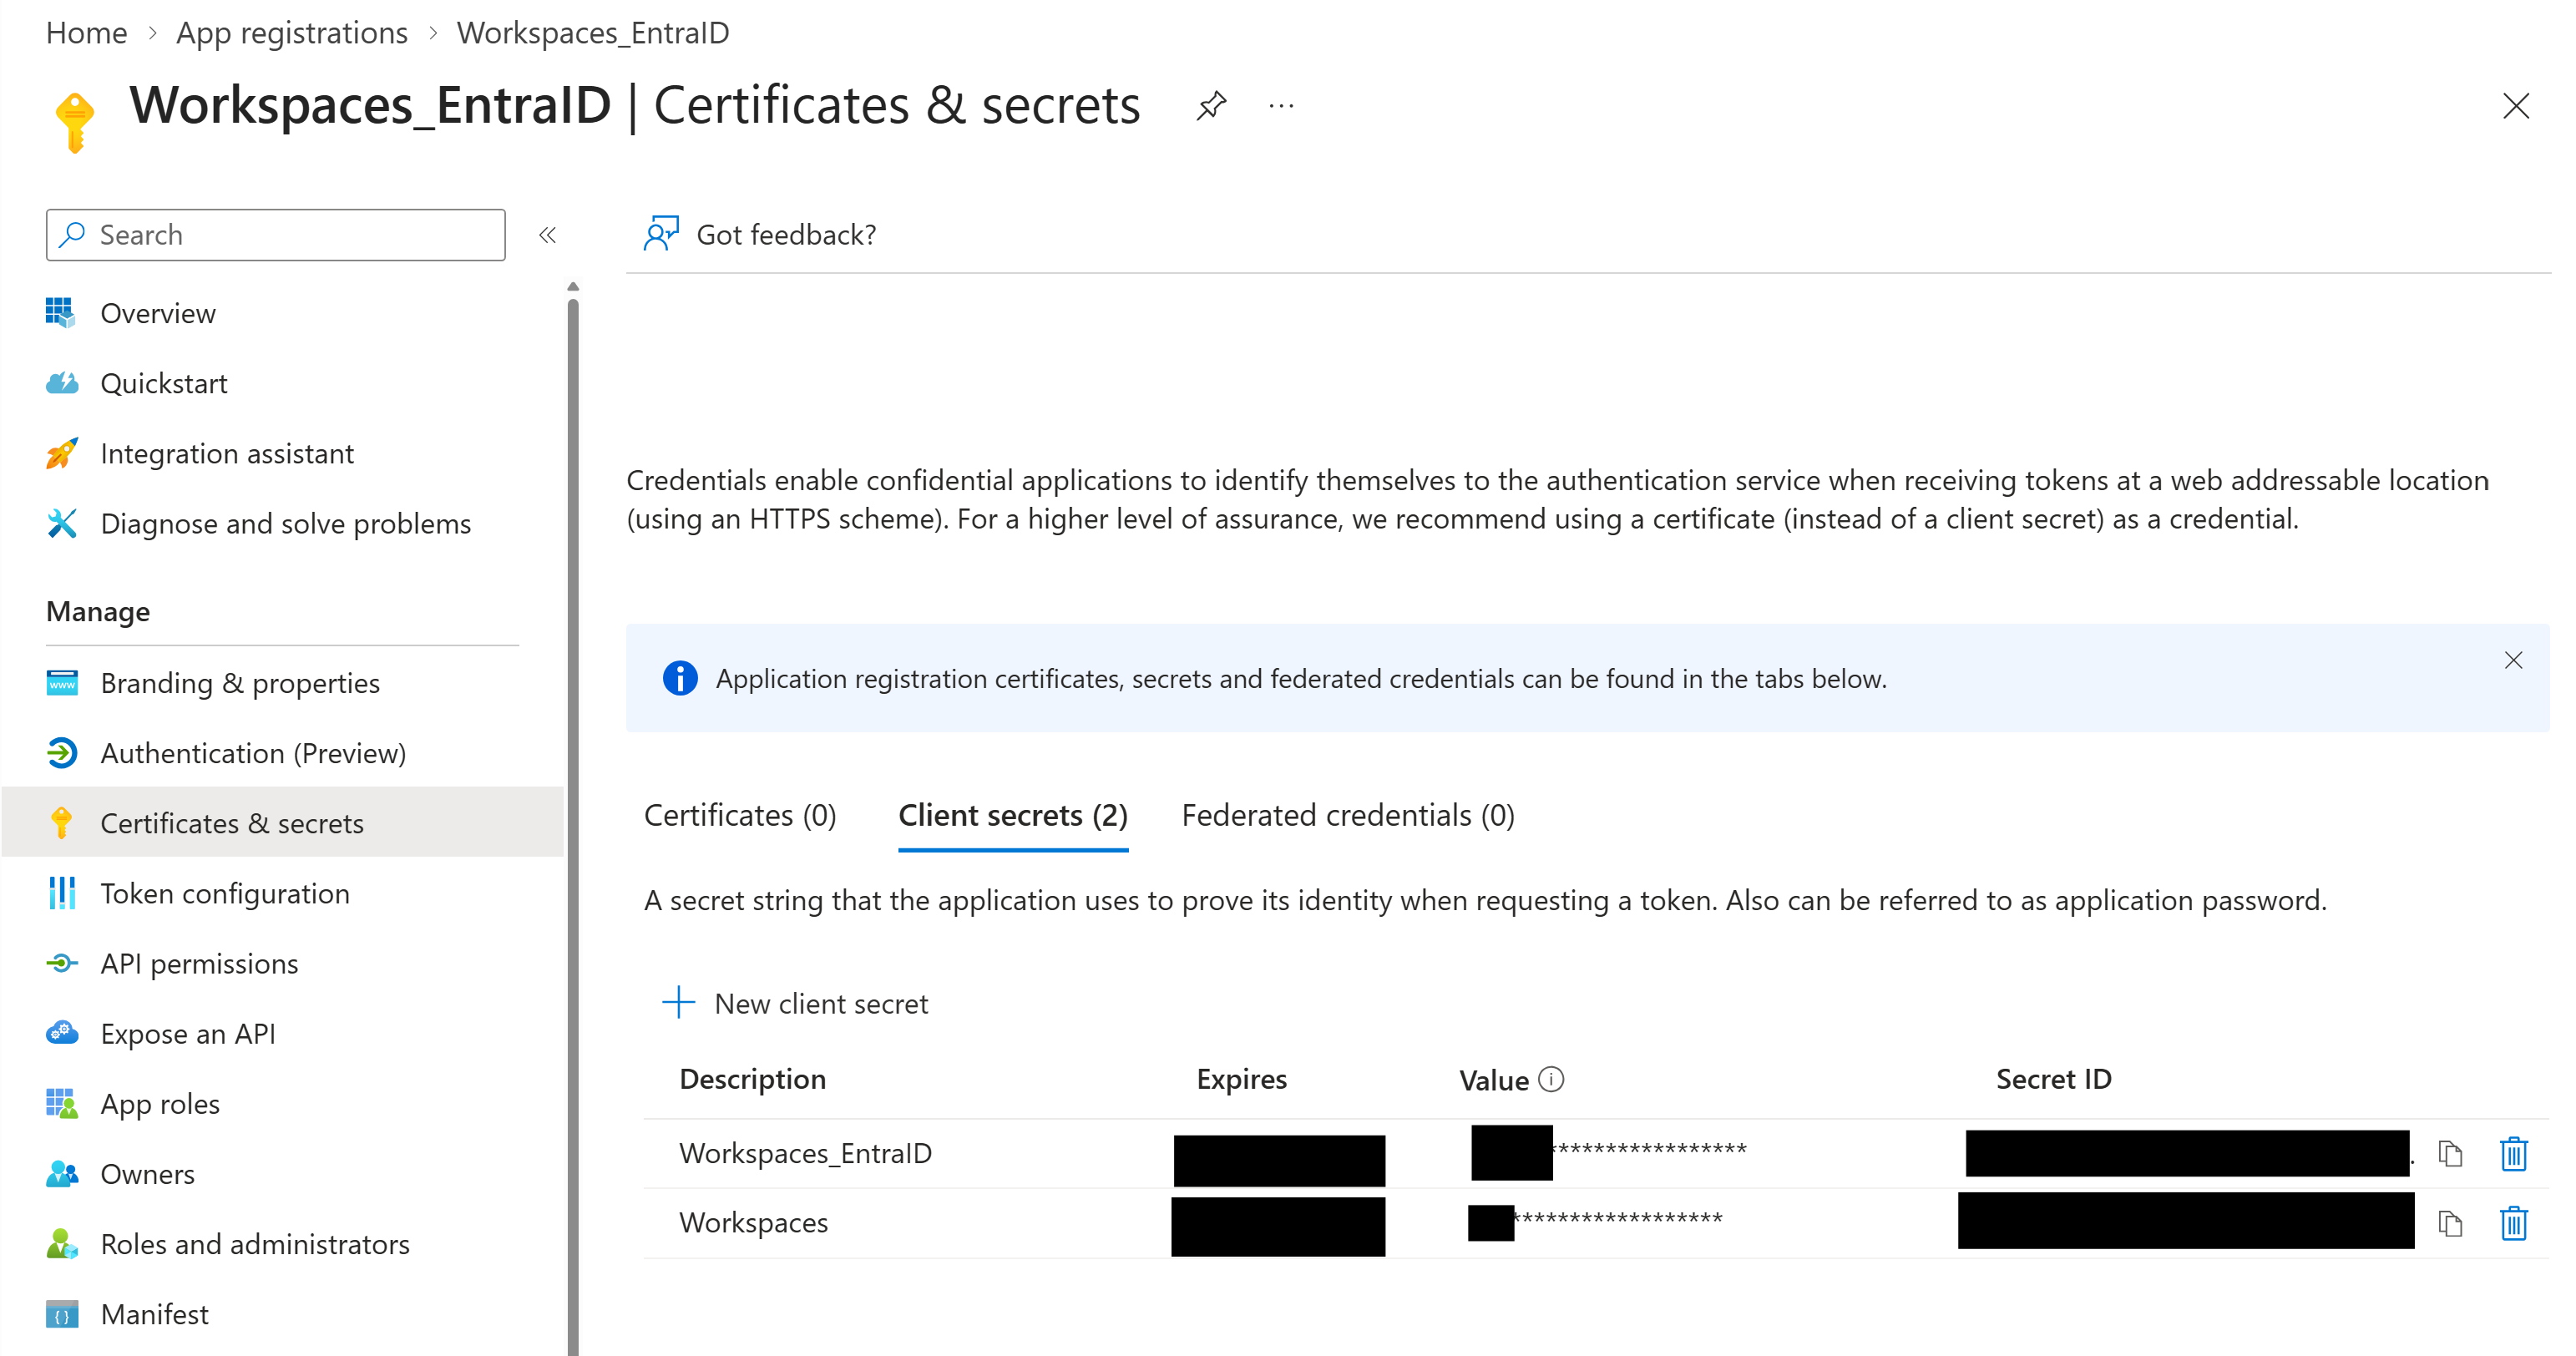Dismiss the information banner

pos(2513,660)
